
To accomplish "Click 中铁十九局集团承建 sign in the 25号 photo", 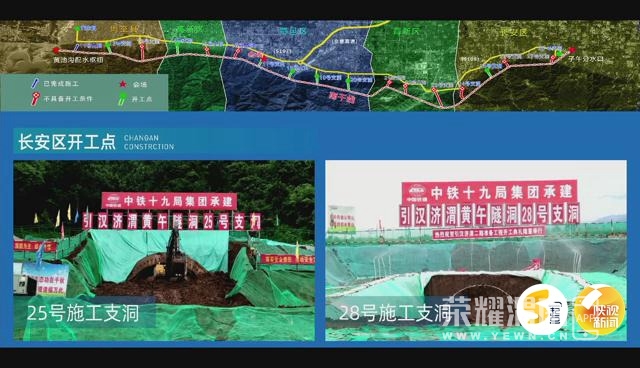I will pos(169,201).
